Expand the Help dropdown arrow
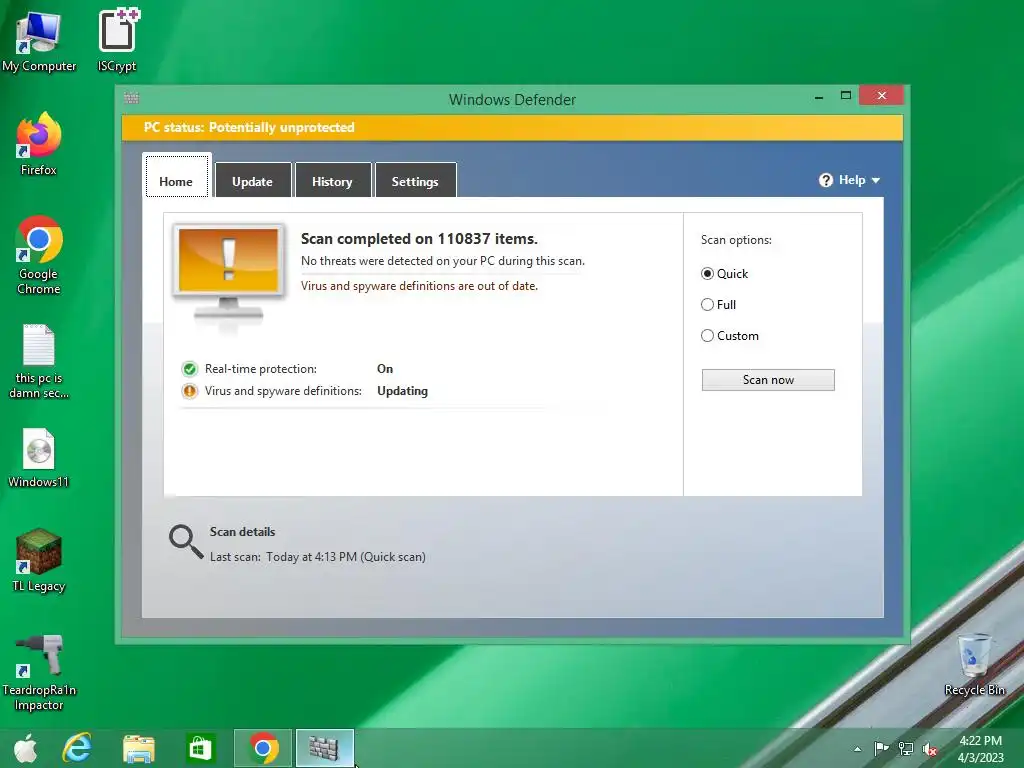1024x768 pixels. tap(876, 181)
